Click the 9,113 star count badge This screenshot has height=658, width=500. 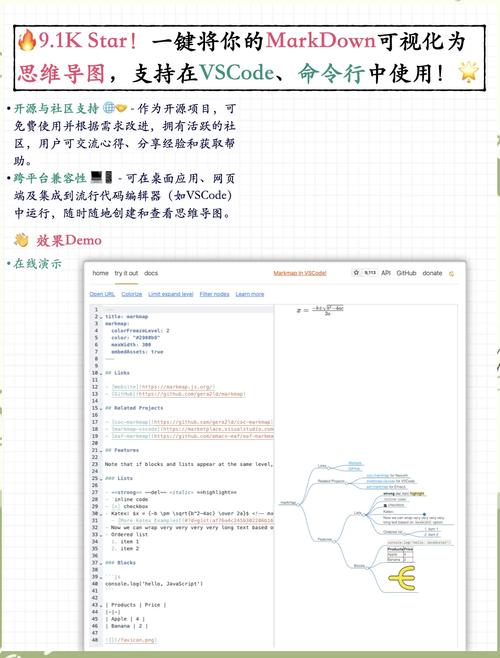pyautogui.click(x=370, y=273)
